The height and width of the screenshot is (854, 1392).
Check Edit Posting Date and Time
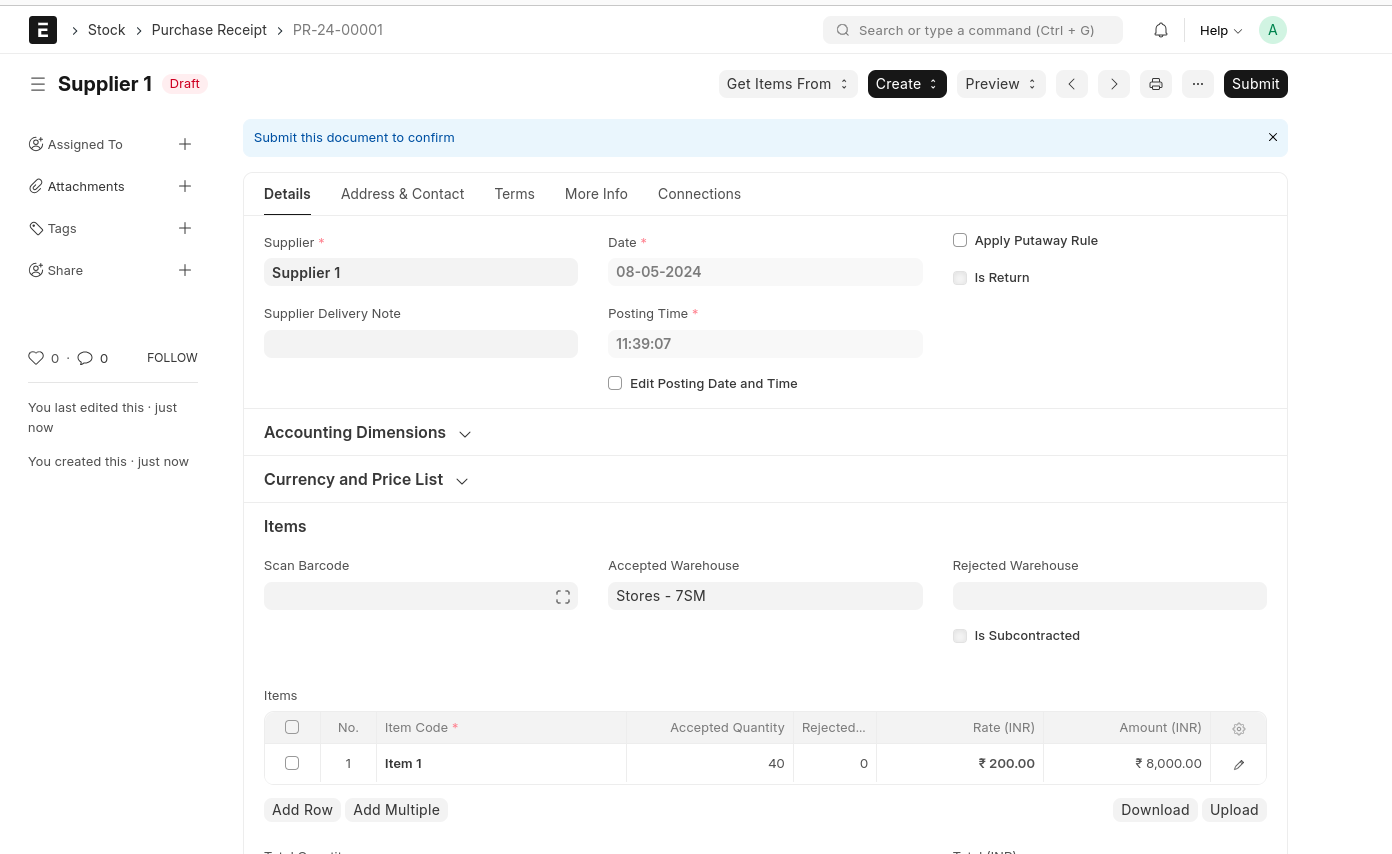pyautogui.click(x=615, y=383)
